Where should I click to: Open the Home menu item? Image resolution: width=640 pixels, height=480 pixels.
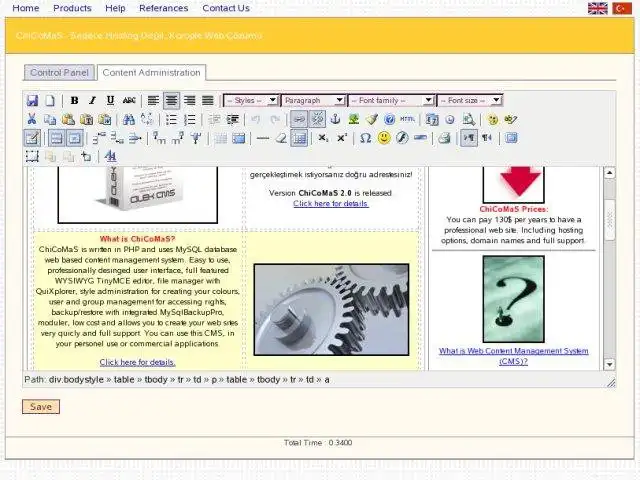click(26, 8)
